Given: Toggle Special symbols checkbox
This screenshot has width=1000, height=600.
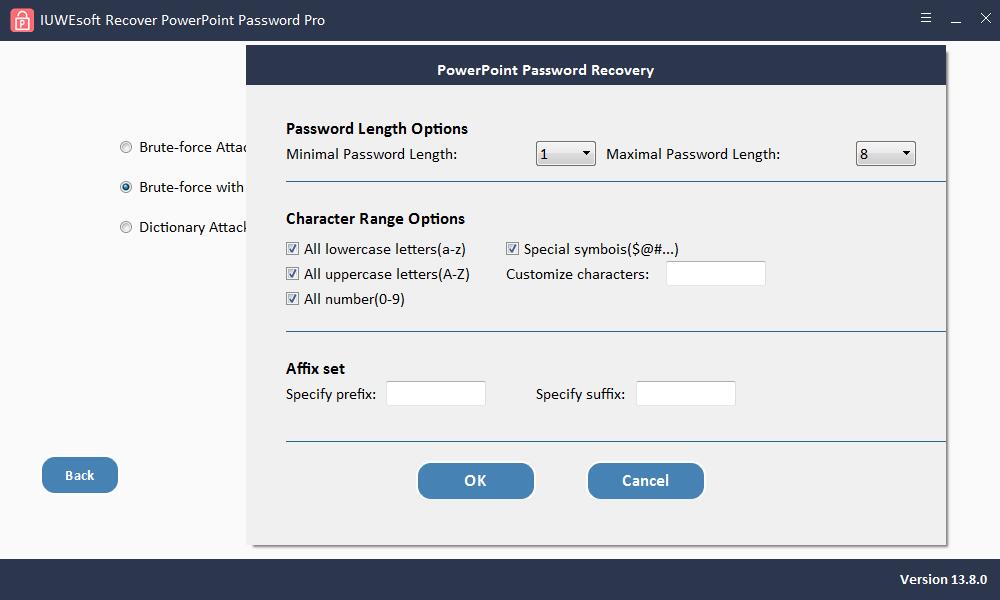Looking at the screenshot, I should (x=512, y=249).
